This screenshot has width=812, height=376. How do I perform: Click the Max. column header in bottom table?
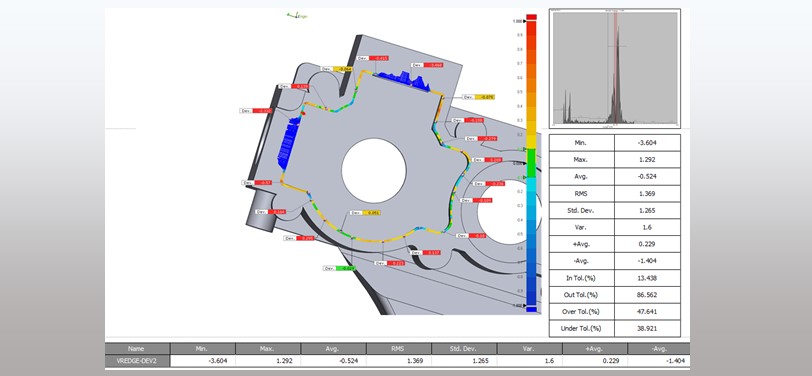pyautogui.click(x=268, y=349)
